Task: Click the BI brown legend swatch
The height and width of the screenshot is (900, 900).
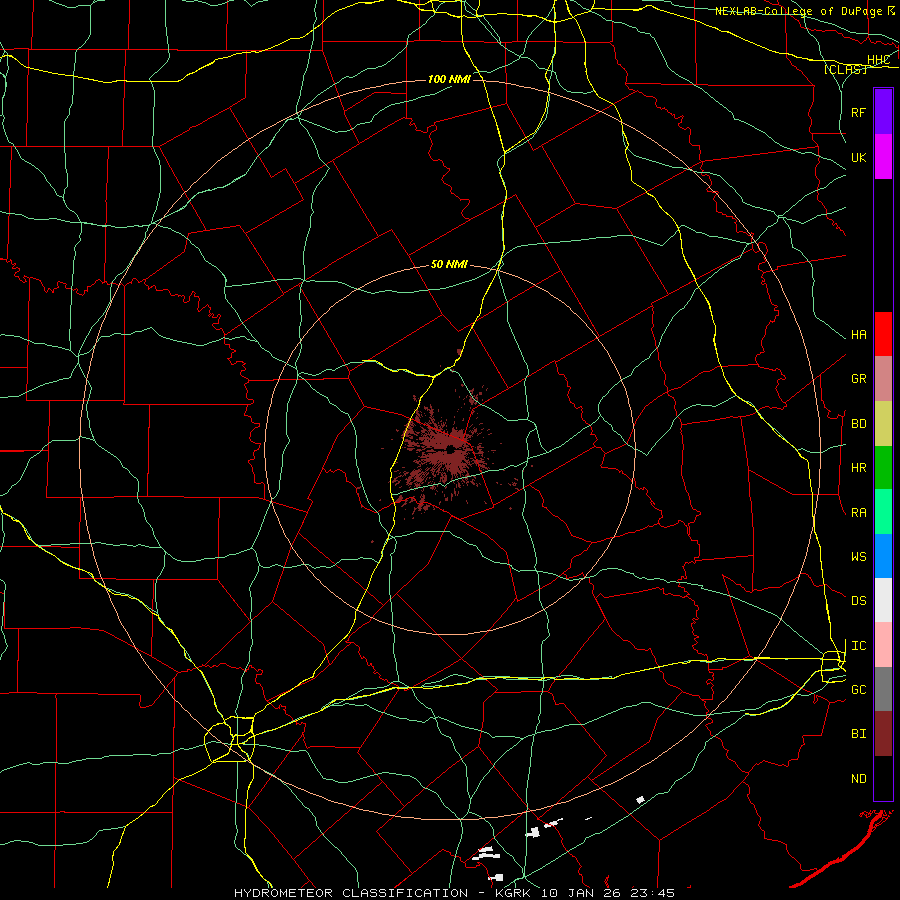Action: (x=883, y=734)
